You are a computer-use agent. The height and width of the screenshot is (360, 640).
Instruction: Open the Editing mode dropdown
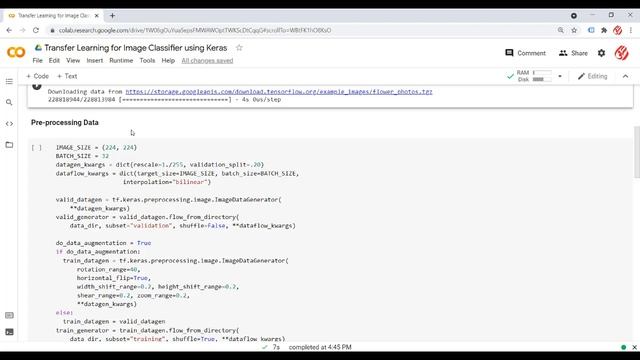[593, 76]
